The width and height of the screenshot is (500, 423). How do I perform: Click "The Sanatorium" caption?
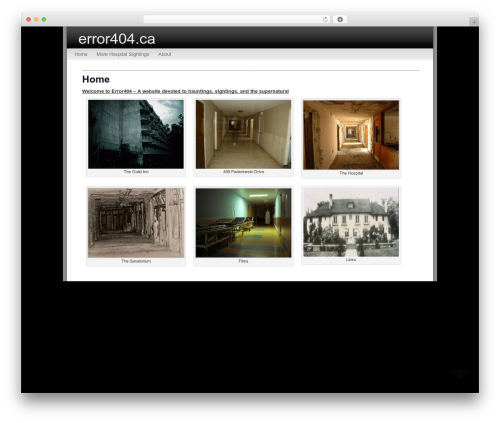click(x=136, y=261)
